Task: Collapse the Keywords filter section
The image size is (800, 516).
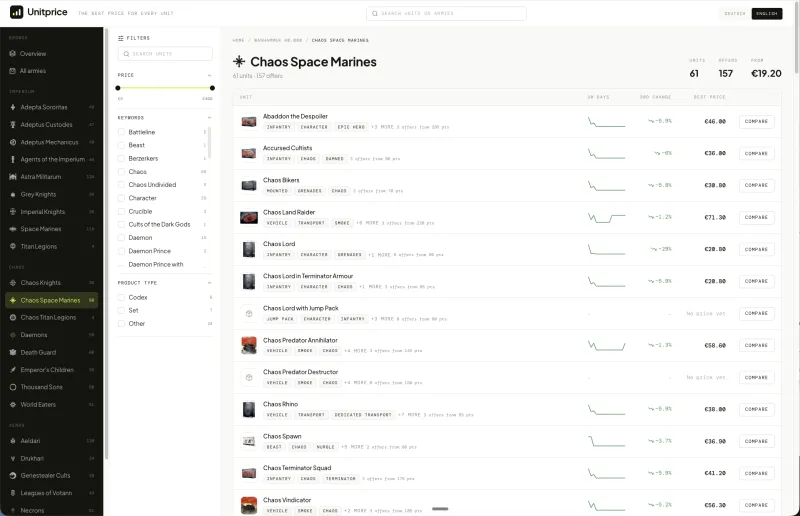Action: tap(209, 118)
